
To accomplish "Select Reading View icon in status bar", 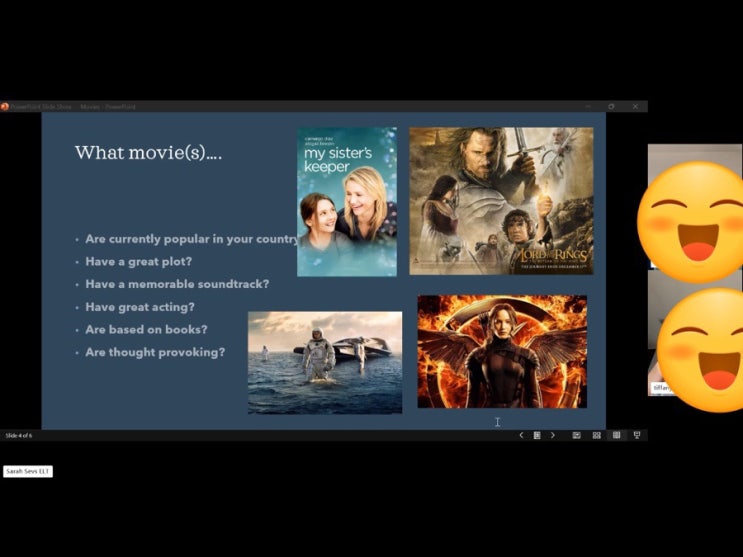I will pyautogui.click(x=616, y=435).
